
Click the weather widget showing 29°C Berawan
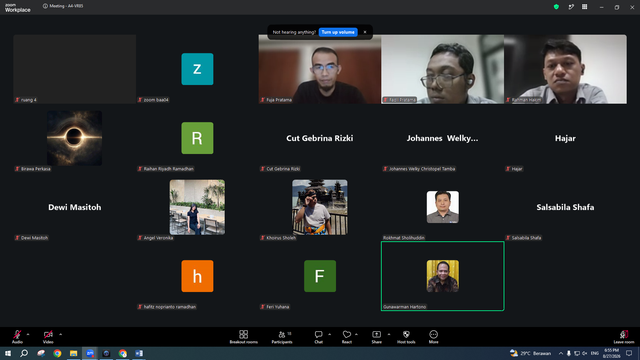(531, 353)
